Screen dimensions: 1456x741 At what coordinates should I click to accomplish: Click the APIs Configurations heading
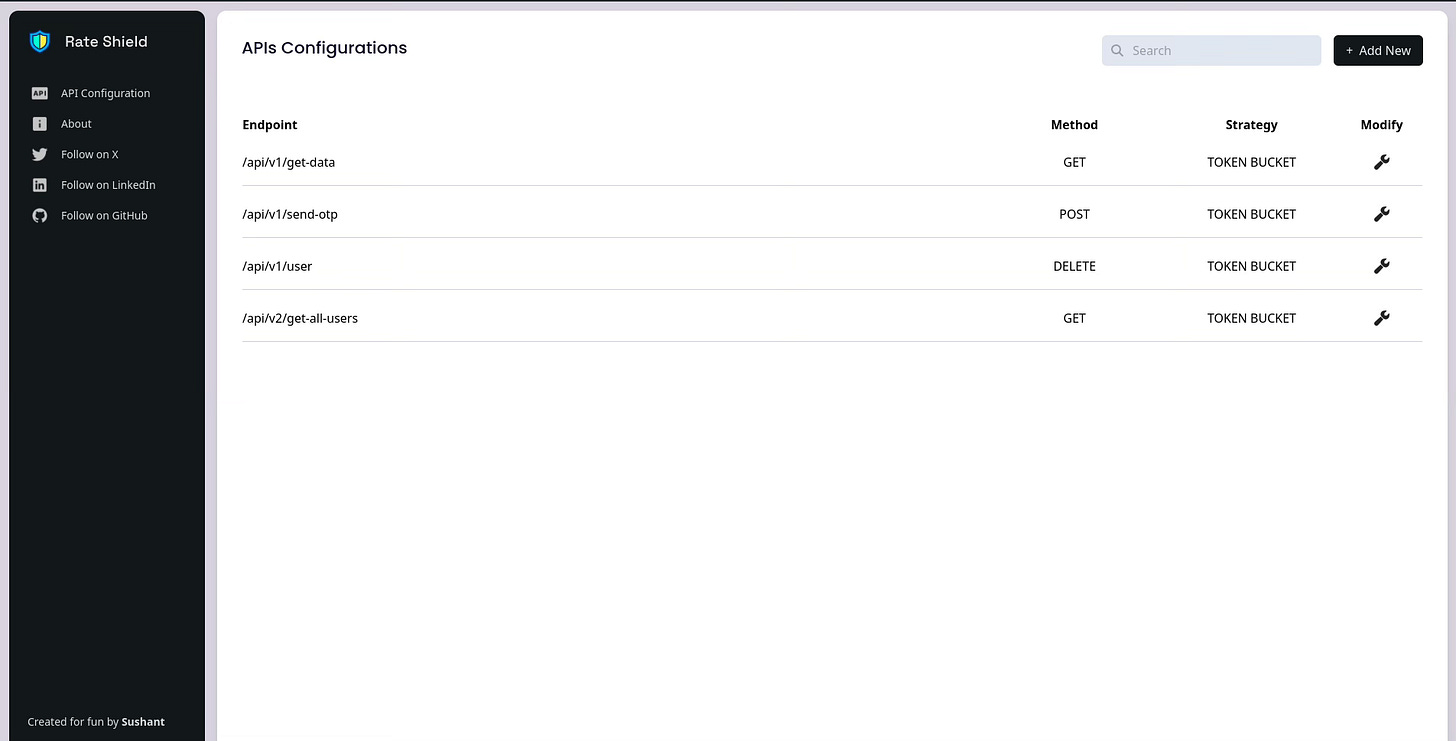324,48
